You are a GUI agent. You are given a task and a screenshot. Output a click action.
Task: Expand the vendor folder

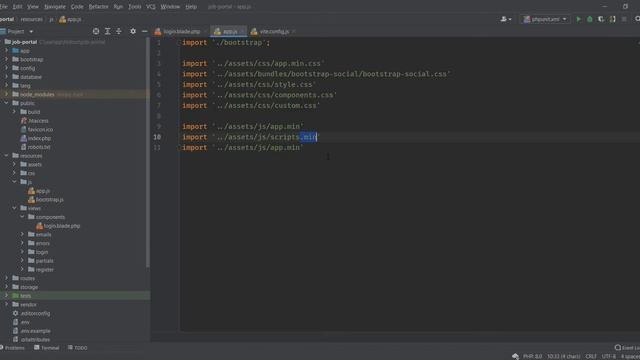(7, 304)
